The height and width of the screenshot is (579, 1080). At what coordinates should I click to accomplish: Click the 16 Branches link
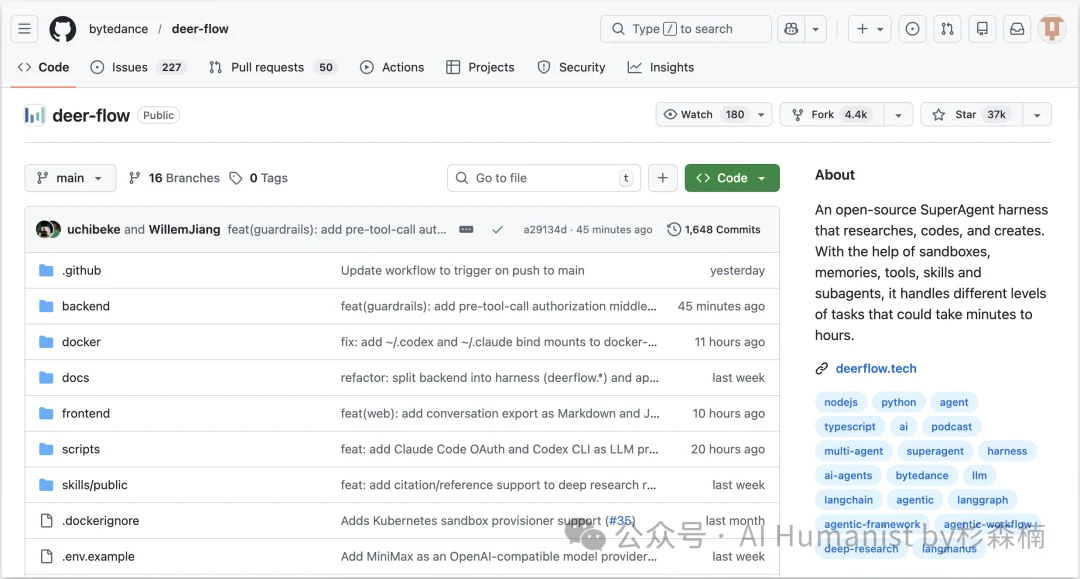[x=174, y=177]
